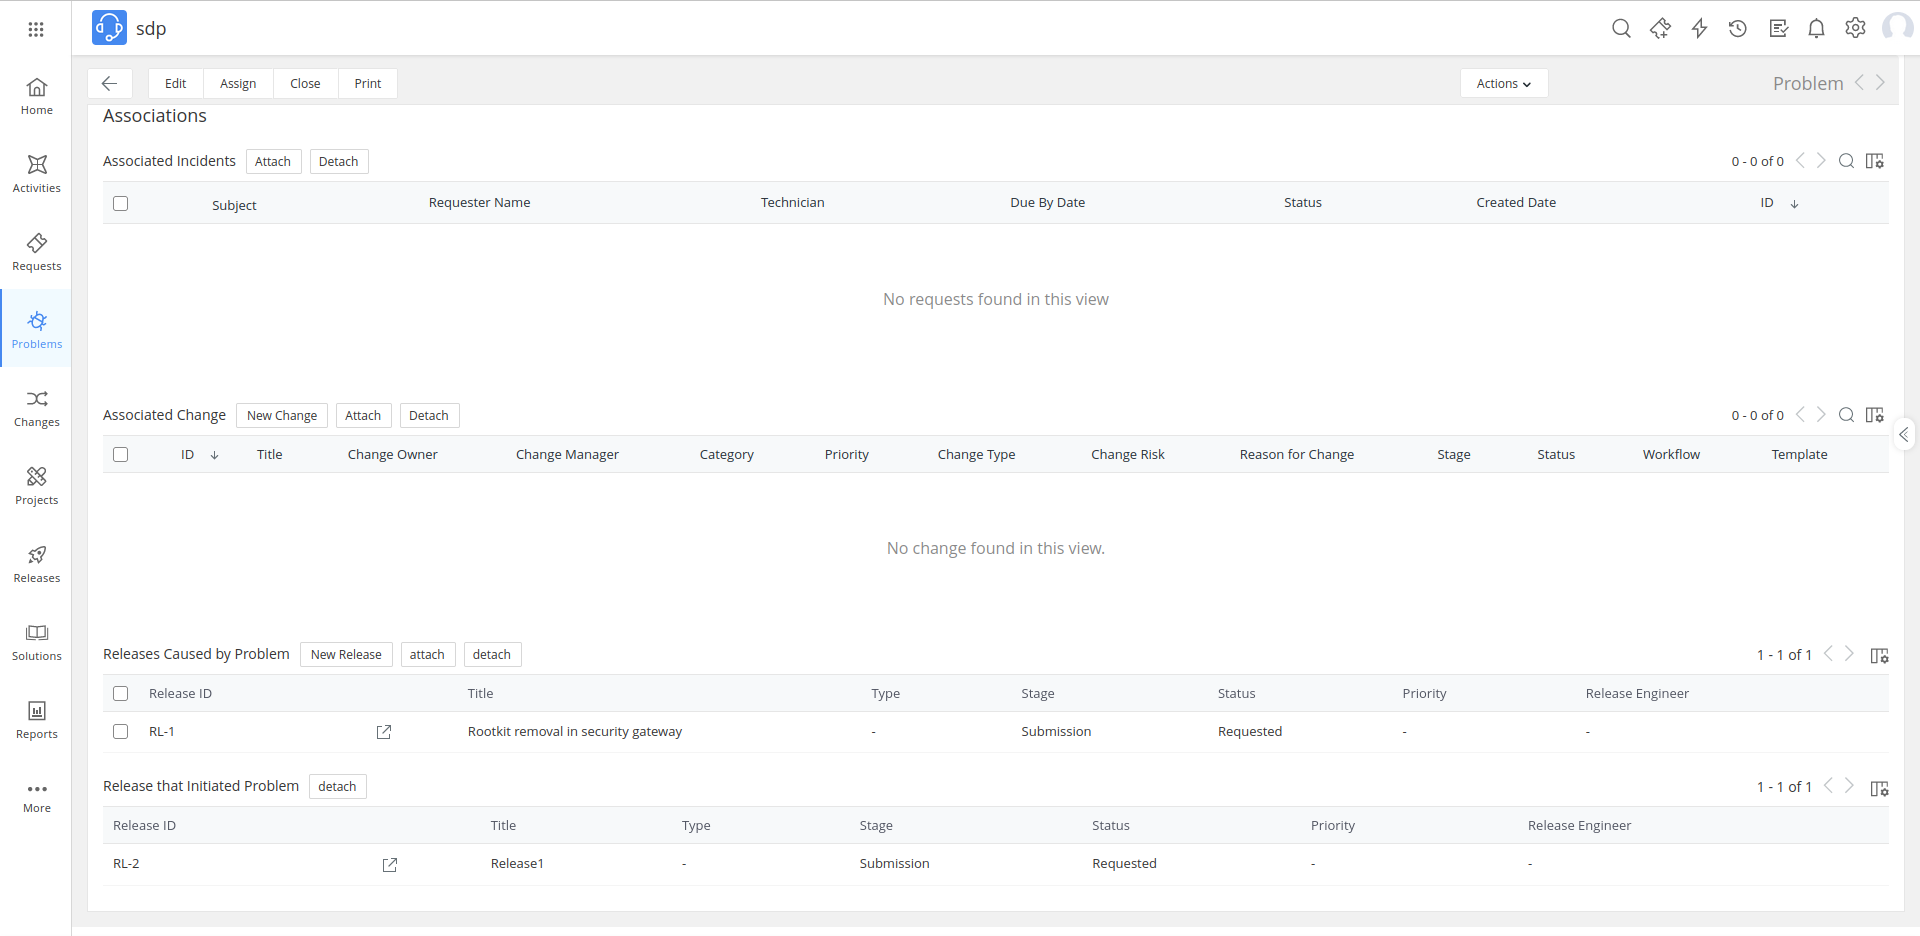The height and width of the screenshot is (936, 1920).
Task: Expand the Actions dropdown
Action: point(1503,84)
